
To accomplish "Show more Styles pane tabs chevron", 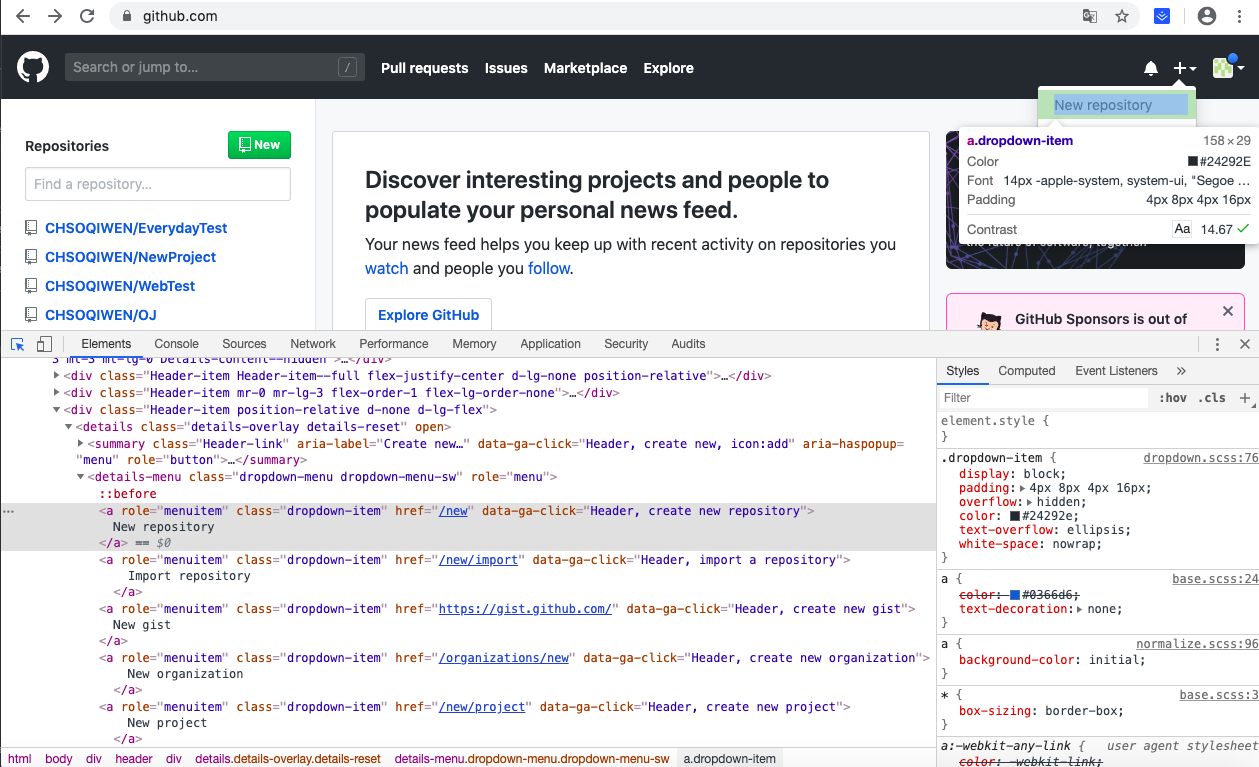I will click(1181, 371).
